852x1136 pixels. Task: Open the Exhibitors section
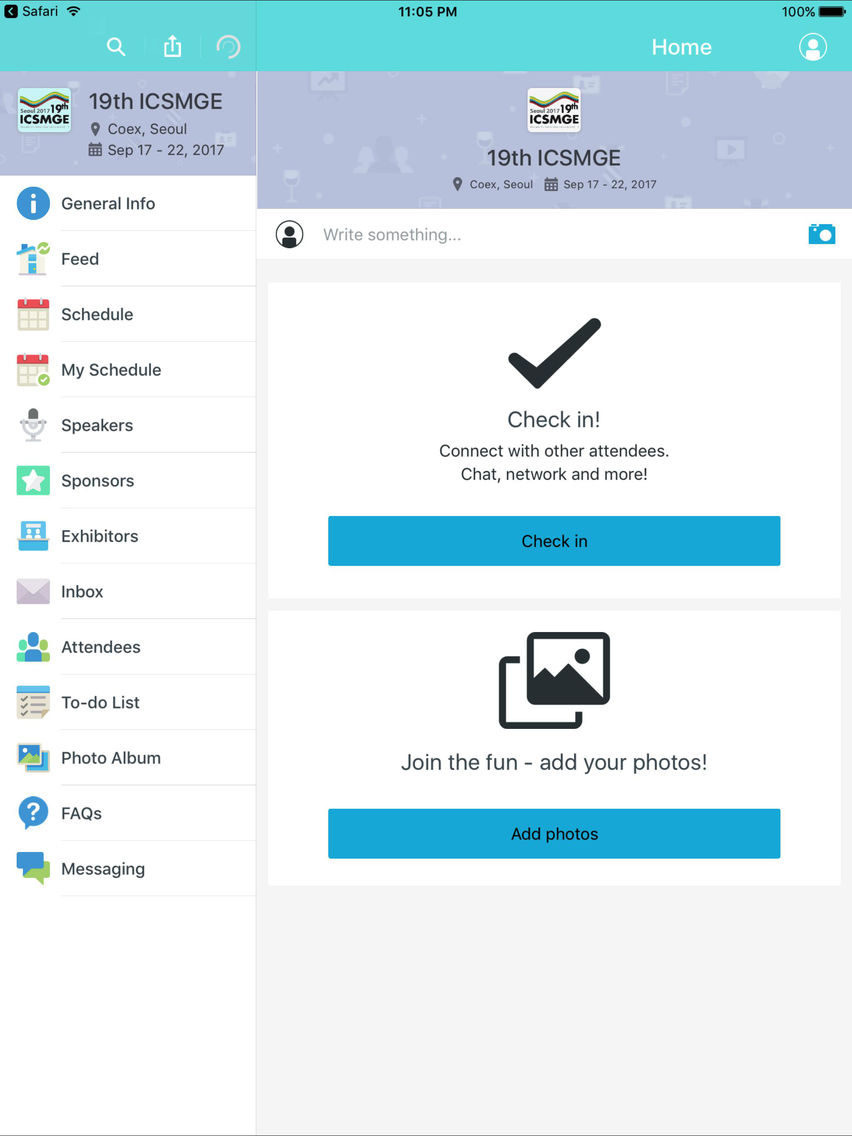pos(128,536)
